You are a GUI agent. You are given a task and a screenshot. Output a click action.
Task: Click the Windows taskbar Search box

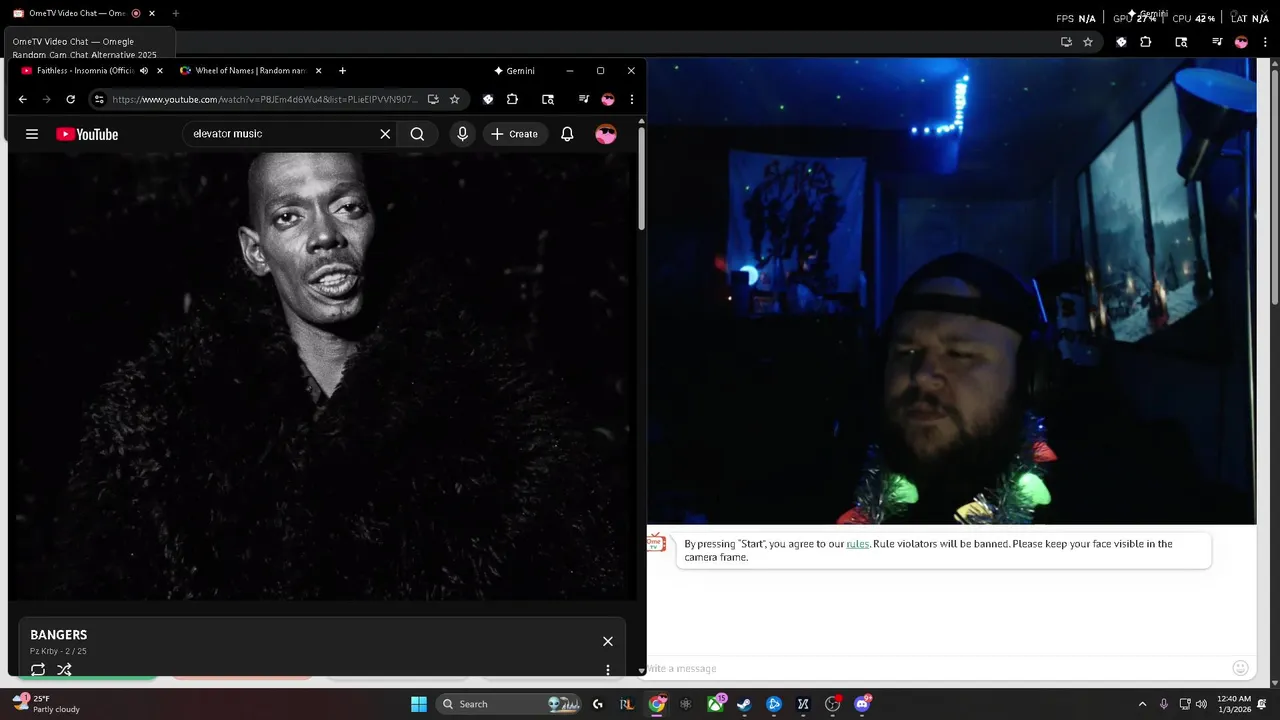click(x=510, y=704)
